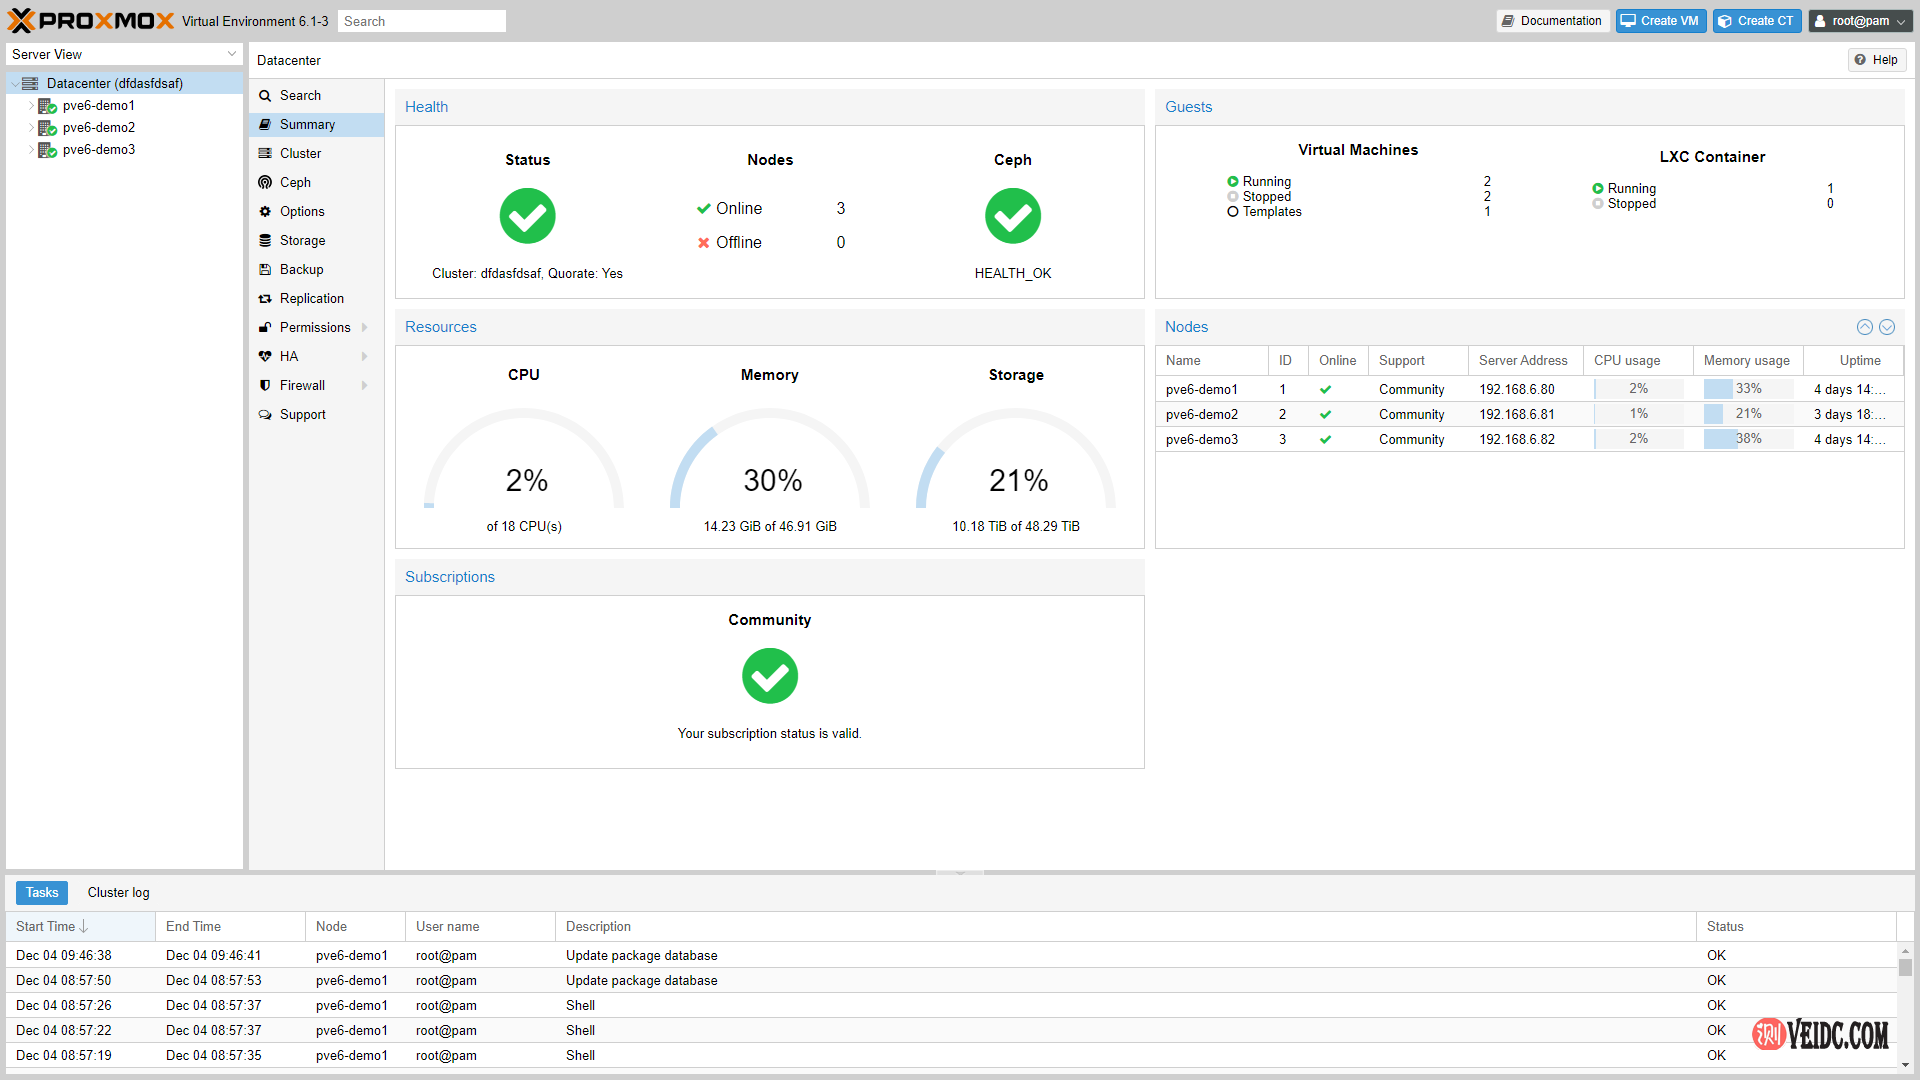Click the pve6-demo3 memory usage bar
This screenshot has height=1080, width=1920.
[1747, 439]
